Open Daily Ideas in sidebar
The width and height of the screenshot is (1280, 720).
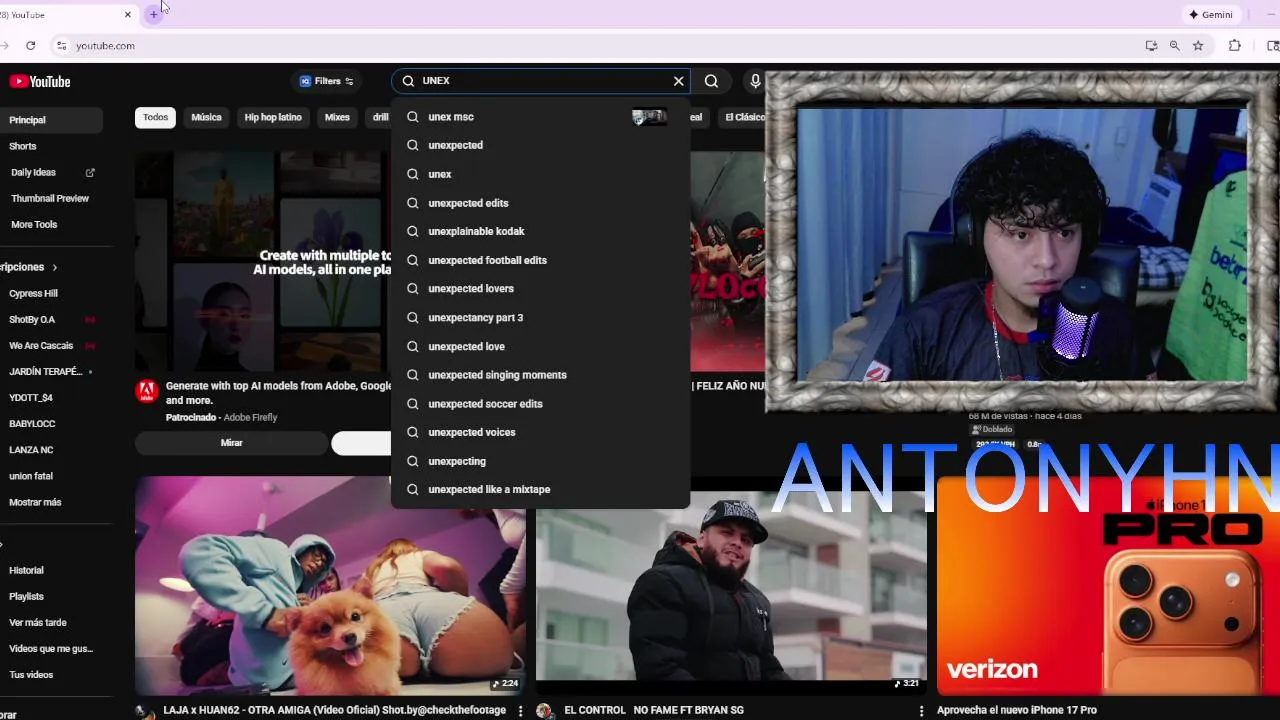coord(50,172)
